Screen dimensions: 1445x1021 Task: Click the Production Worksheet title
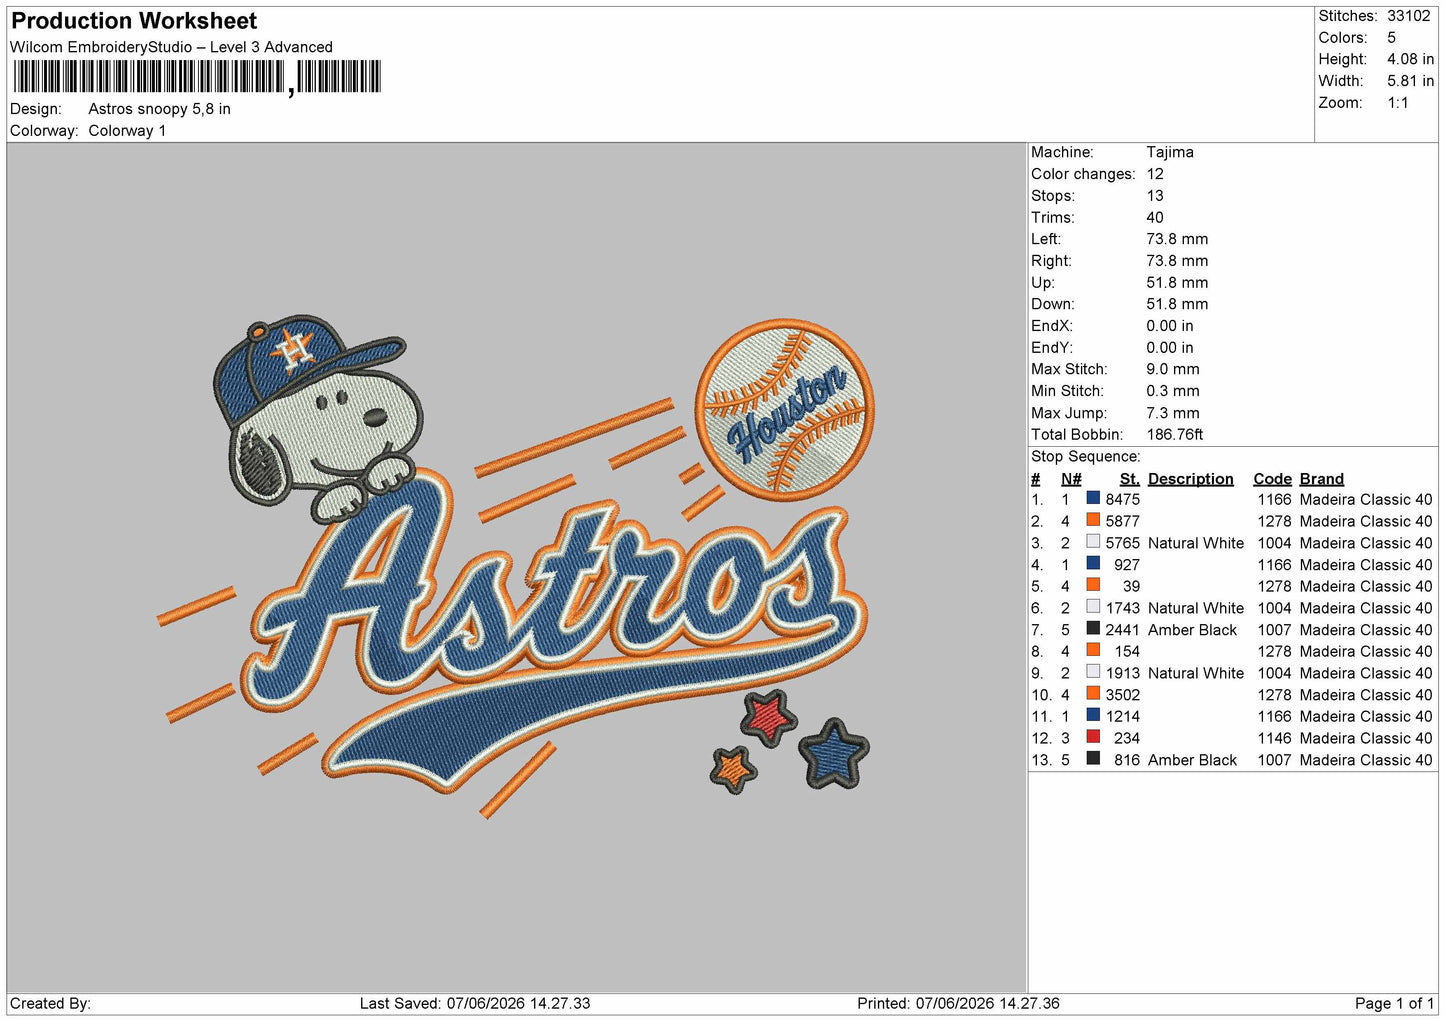click(134, 21)
